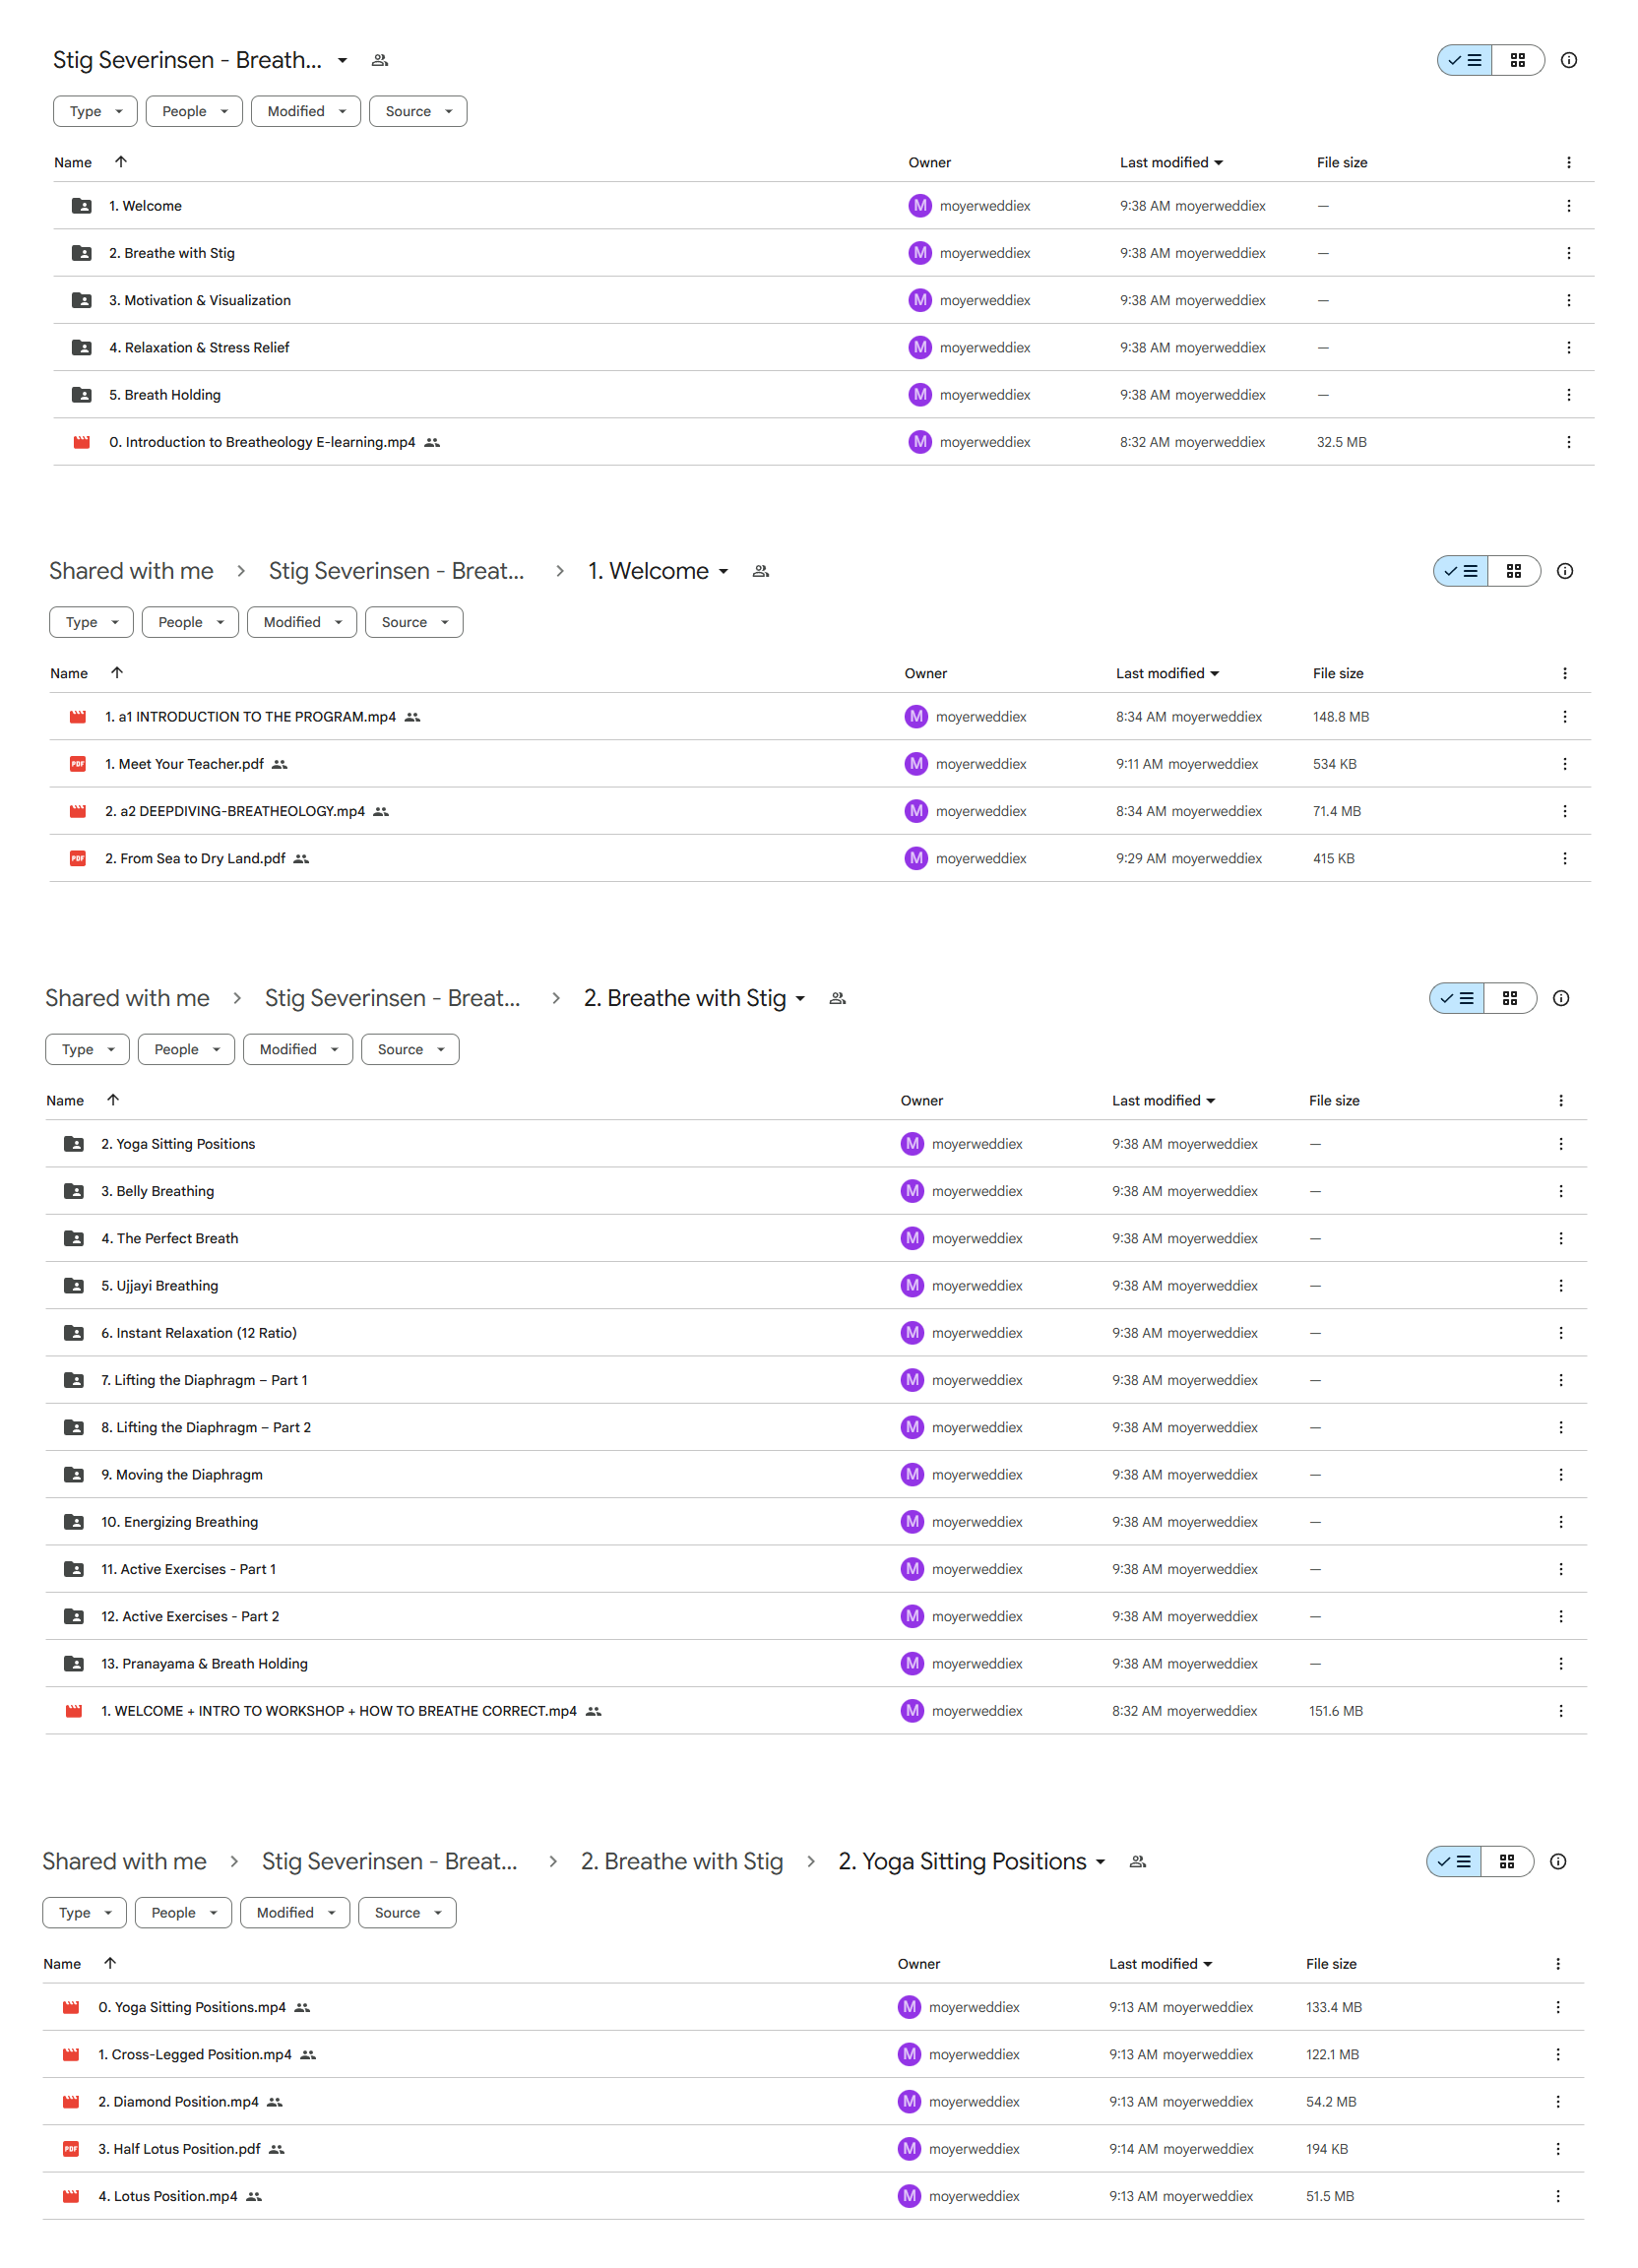
Task: Open view details info icon in top section
Action: coord(1568,60)
